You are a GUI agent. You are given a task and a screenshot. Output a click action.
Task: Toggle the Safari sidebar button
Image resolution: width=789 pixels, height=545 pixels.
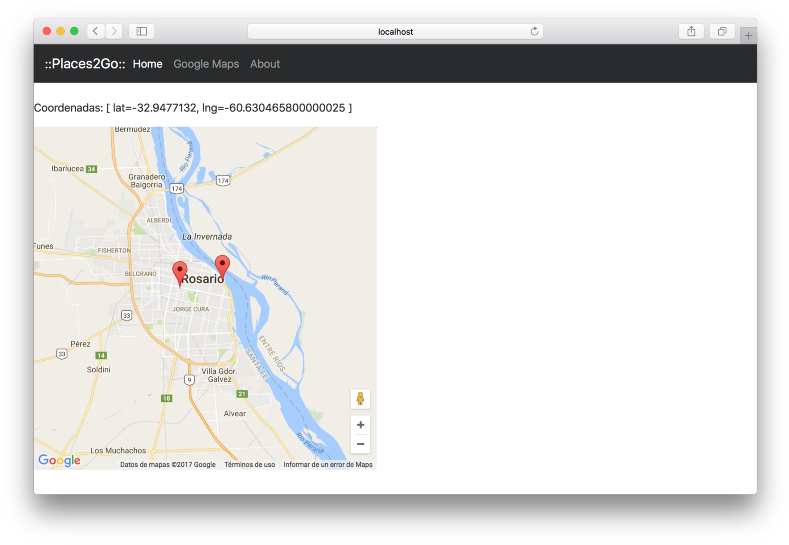click(142, 31)
